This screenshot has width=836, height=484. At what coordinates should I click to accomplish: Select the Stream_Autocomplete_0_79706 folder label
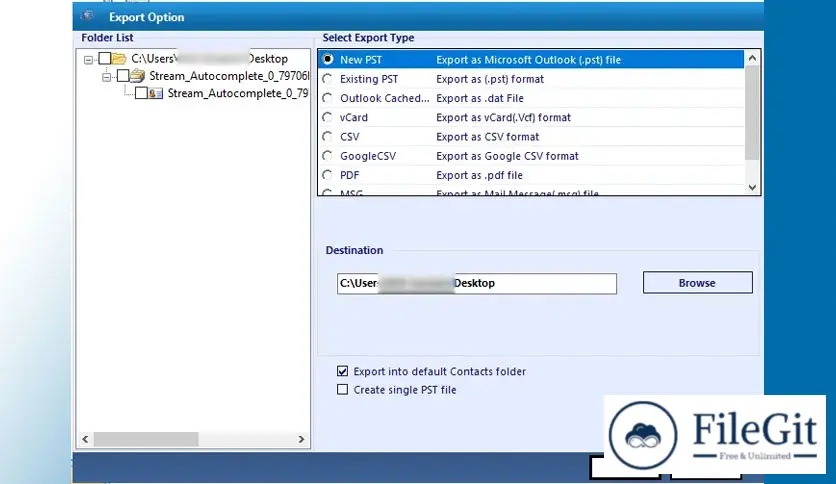[x=229, y=76]
